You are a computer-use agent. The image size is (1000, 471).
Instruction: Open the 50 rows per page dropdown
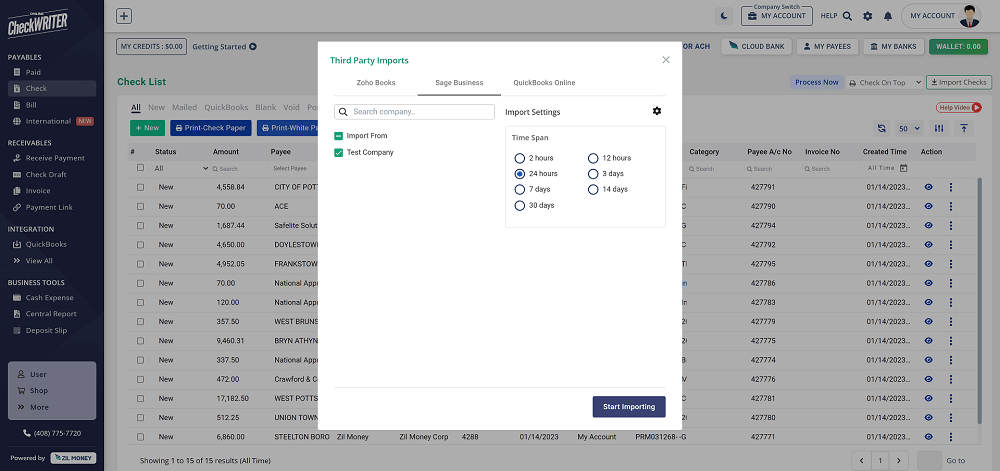click(x=909, y=128)
